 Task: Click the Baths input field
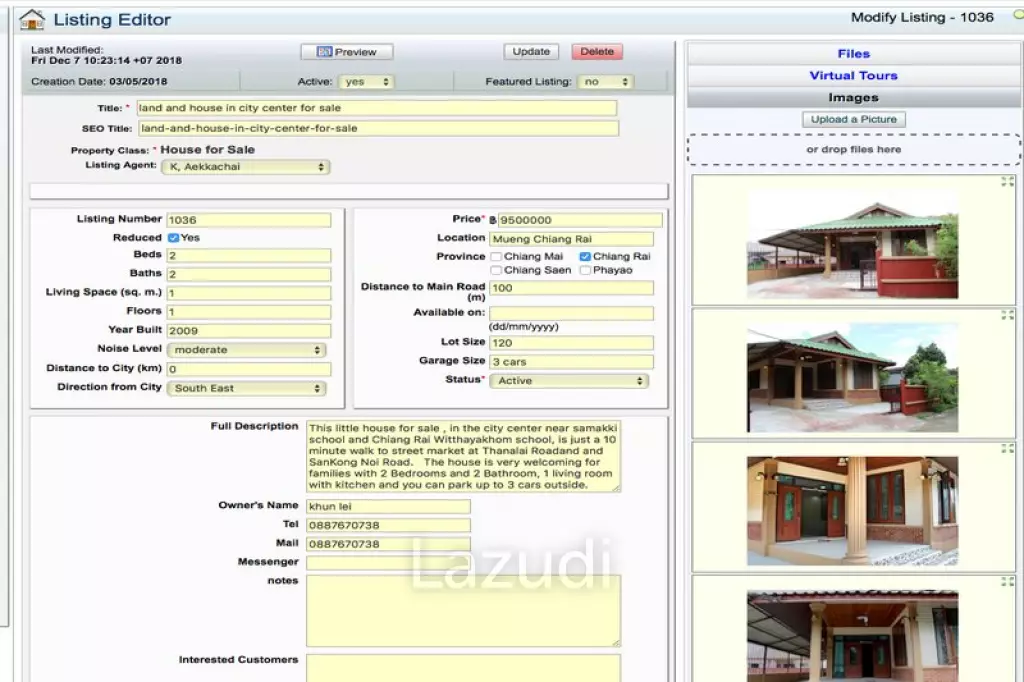[x=249, y=274]
